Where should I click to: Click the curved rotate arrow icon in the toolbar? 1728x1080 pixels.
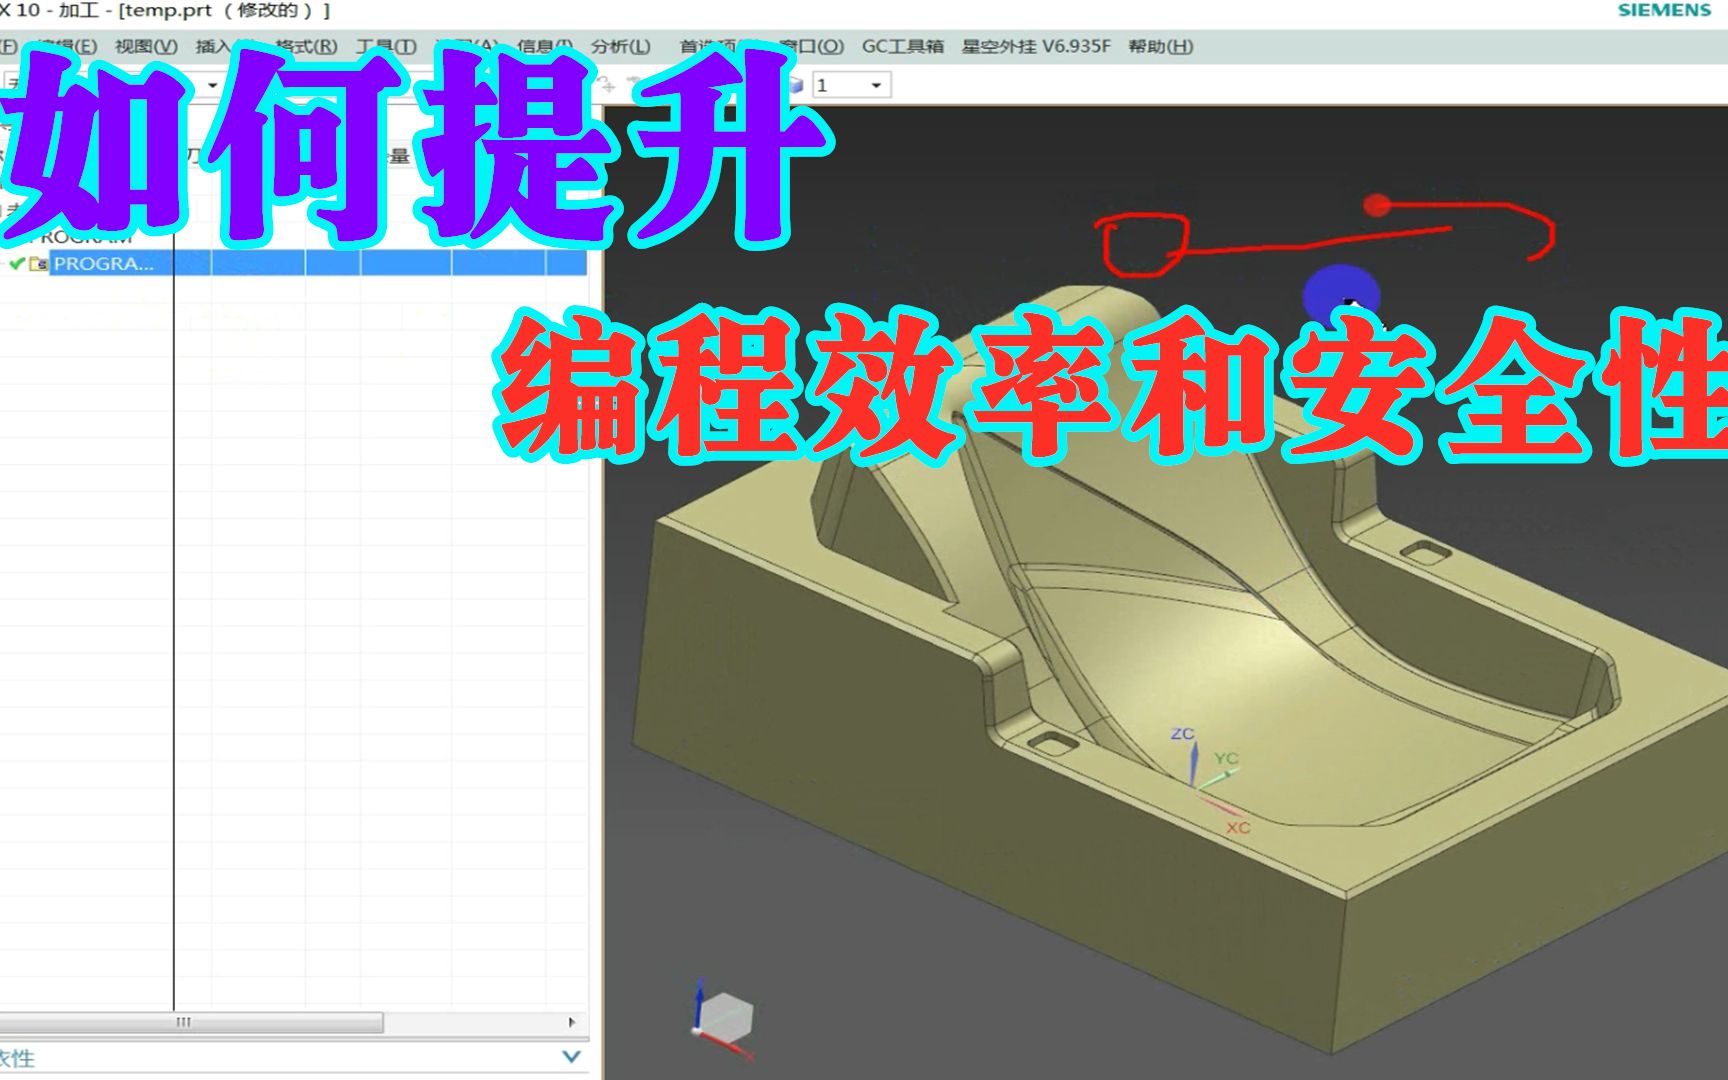603,79
